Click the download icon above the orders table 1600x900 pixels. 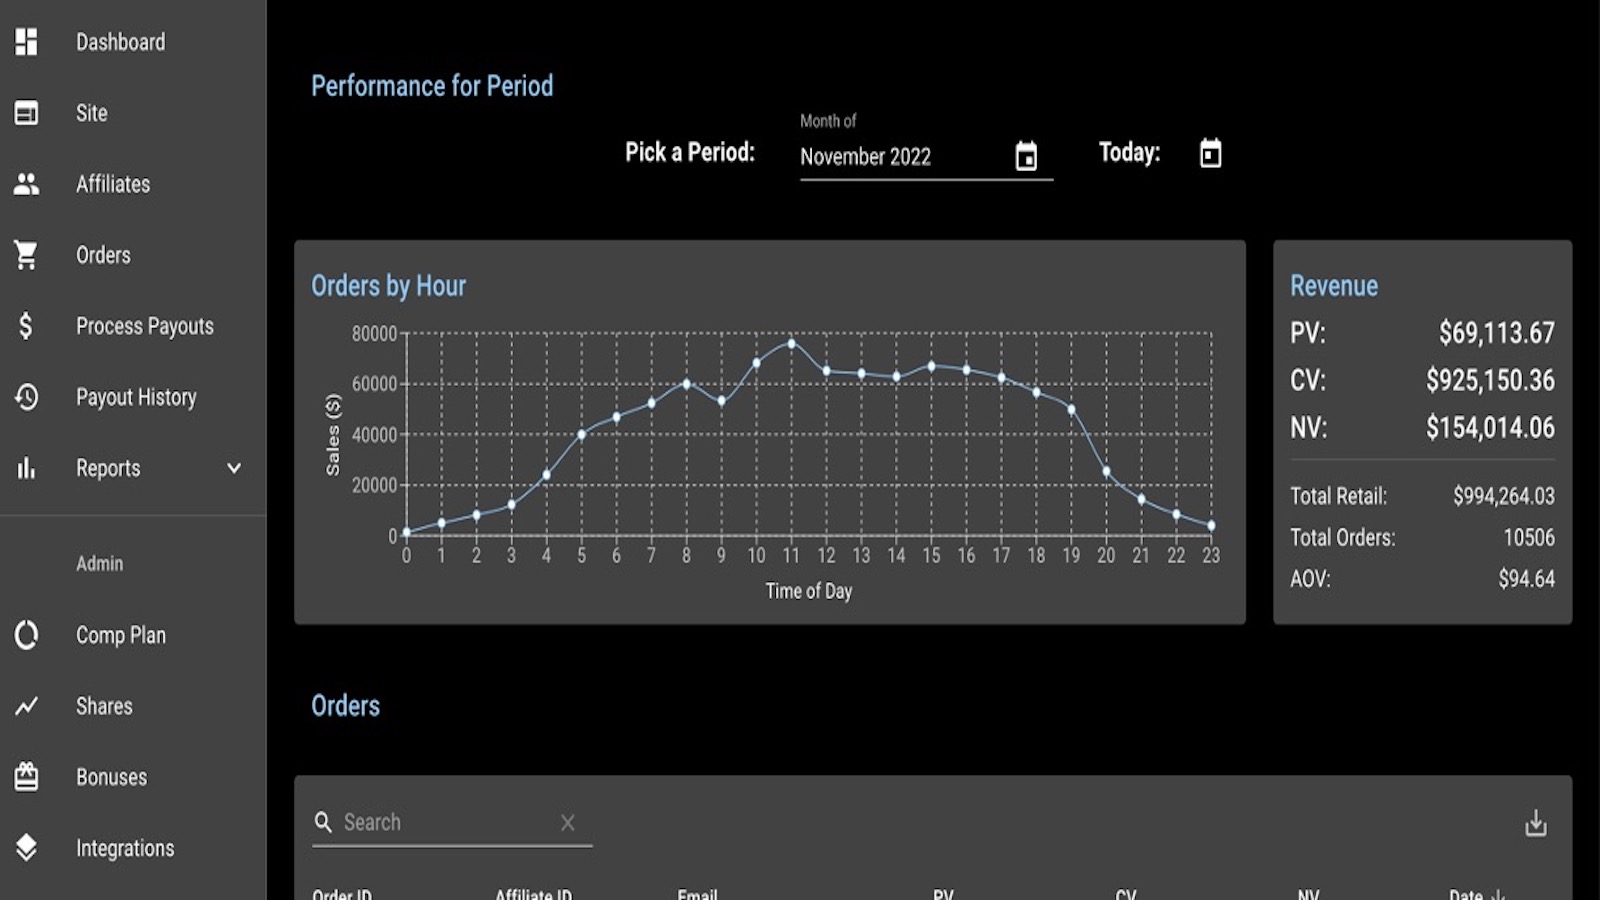pos(1535,821)
